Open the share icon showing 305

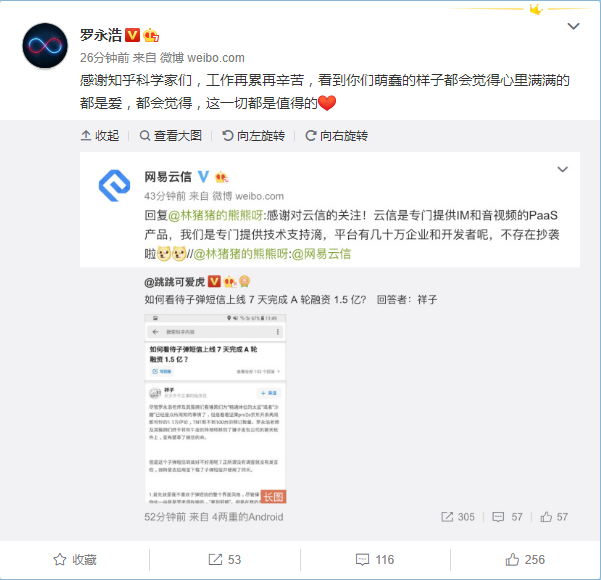[x=458, y=517]
